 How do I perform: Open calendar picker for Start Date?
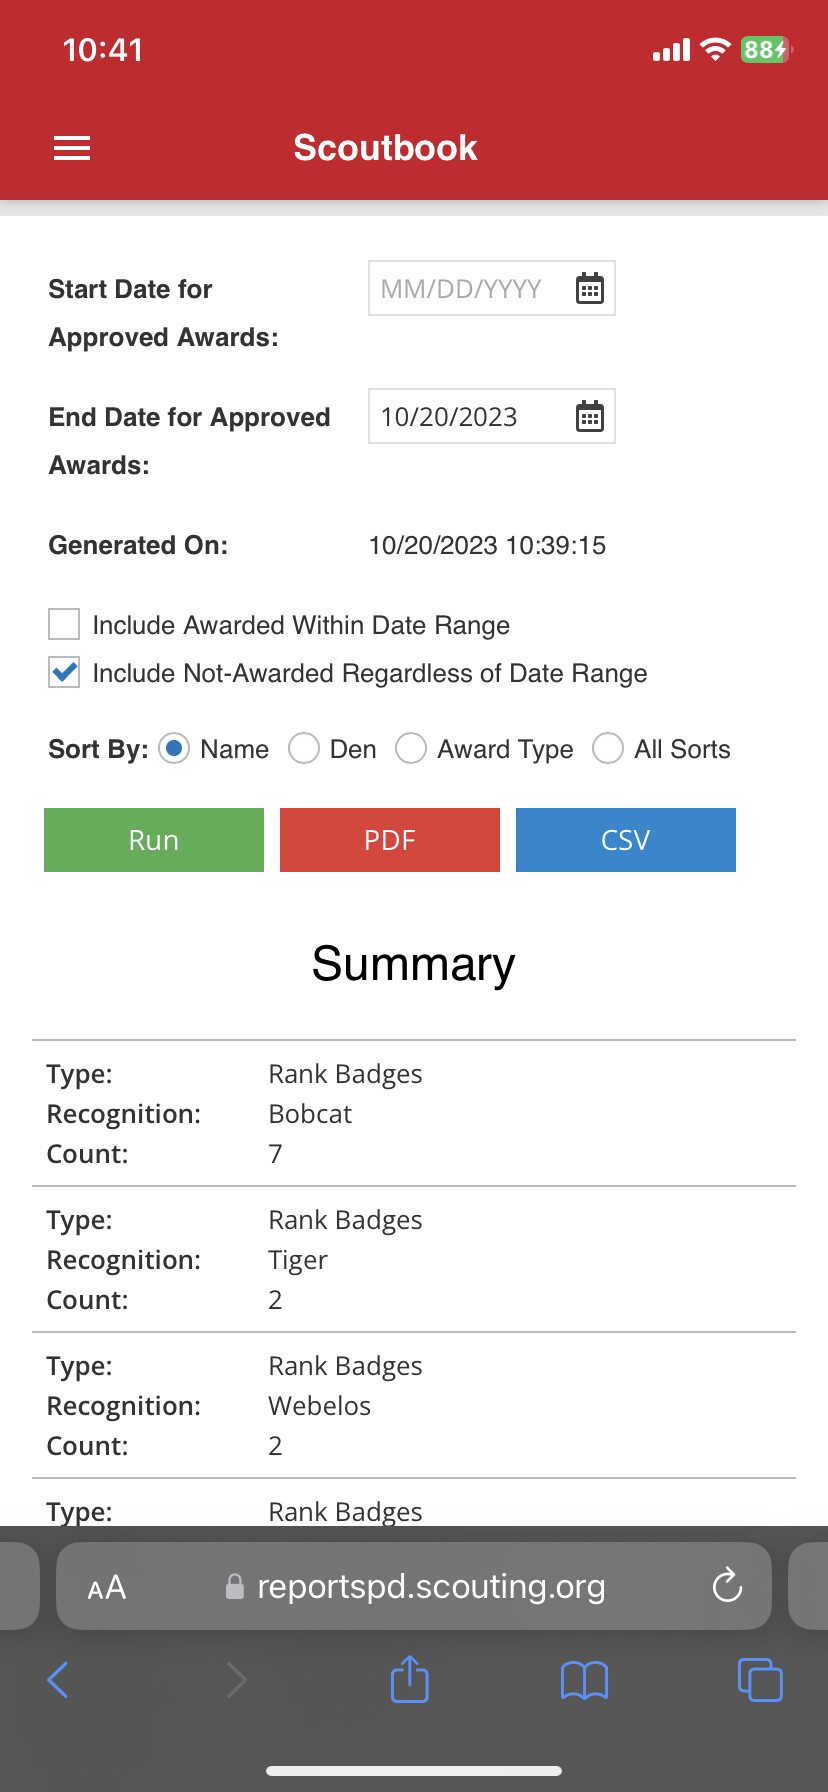click(590, 288)
